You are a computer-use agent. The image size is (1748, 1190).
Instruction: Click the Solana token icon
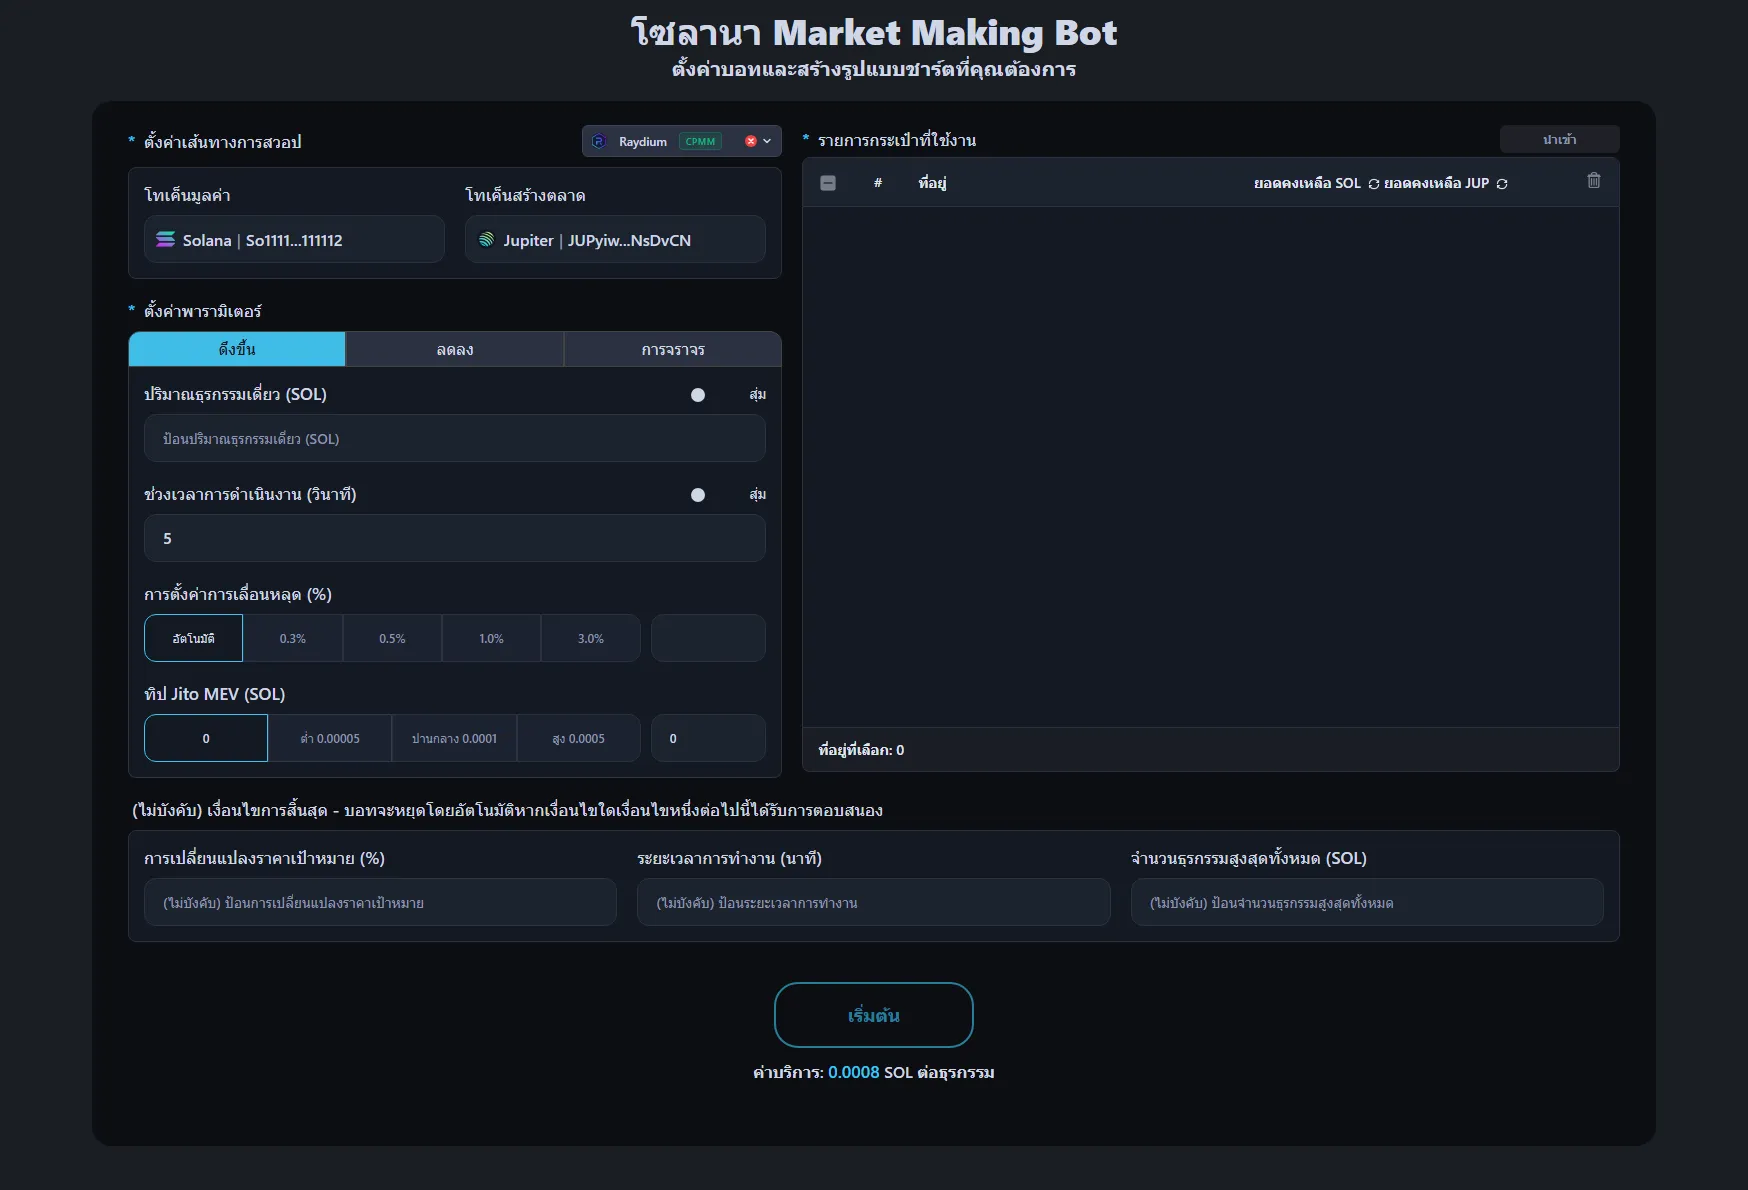165,240
